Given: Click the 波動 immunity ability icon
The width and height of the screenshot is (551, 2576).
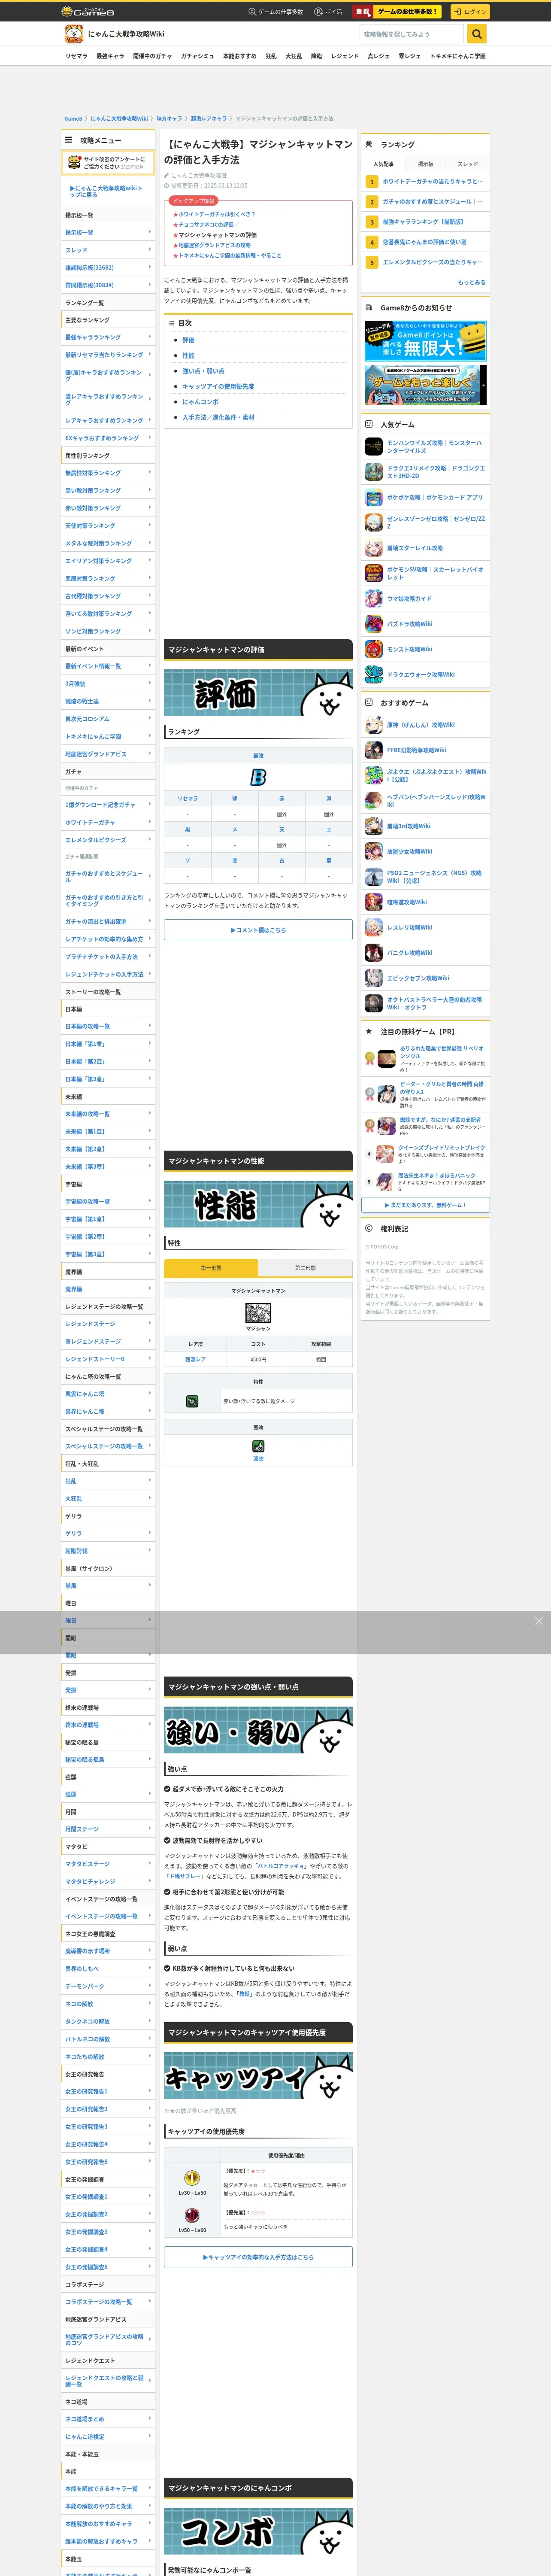Looking at the screenshot, I should 258,1446.
